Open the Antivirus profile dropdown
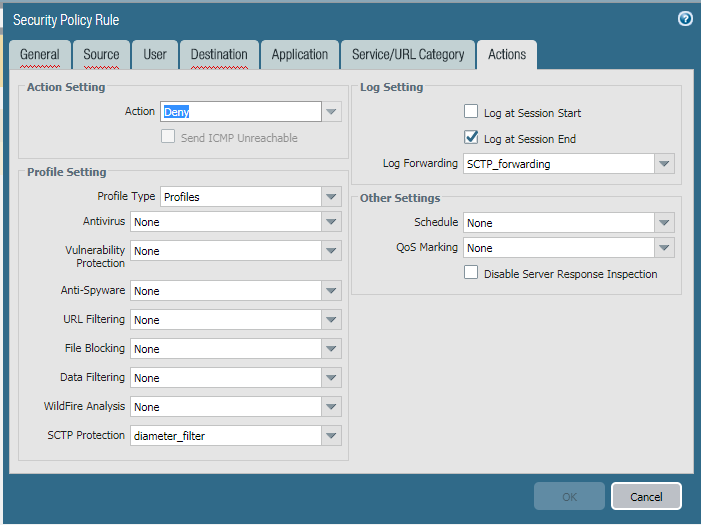The height and width of the screenshot is (525, 701). coord(332,222)
